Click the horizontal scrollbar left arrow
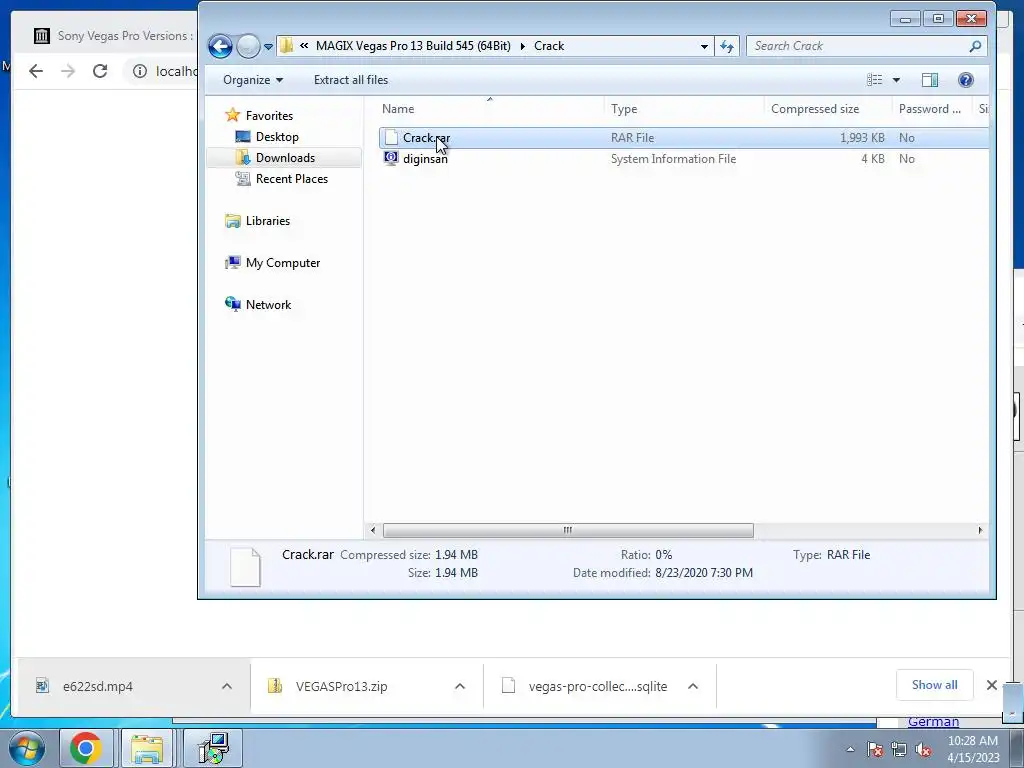 373,530
